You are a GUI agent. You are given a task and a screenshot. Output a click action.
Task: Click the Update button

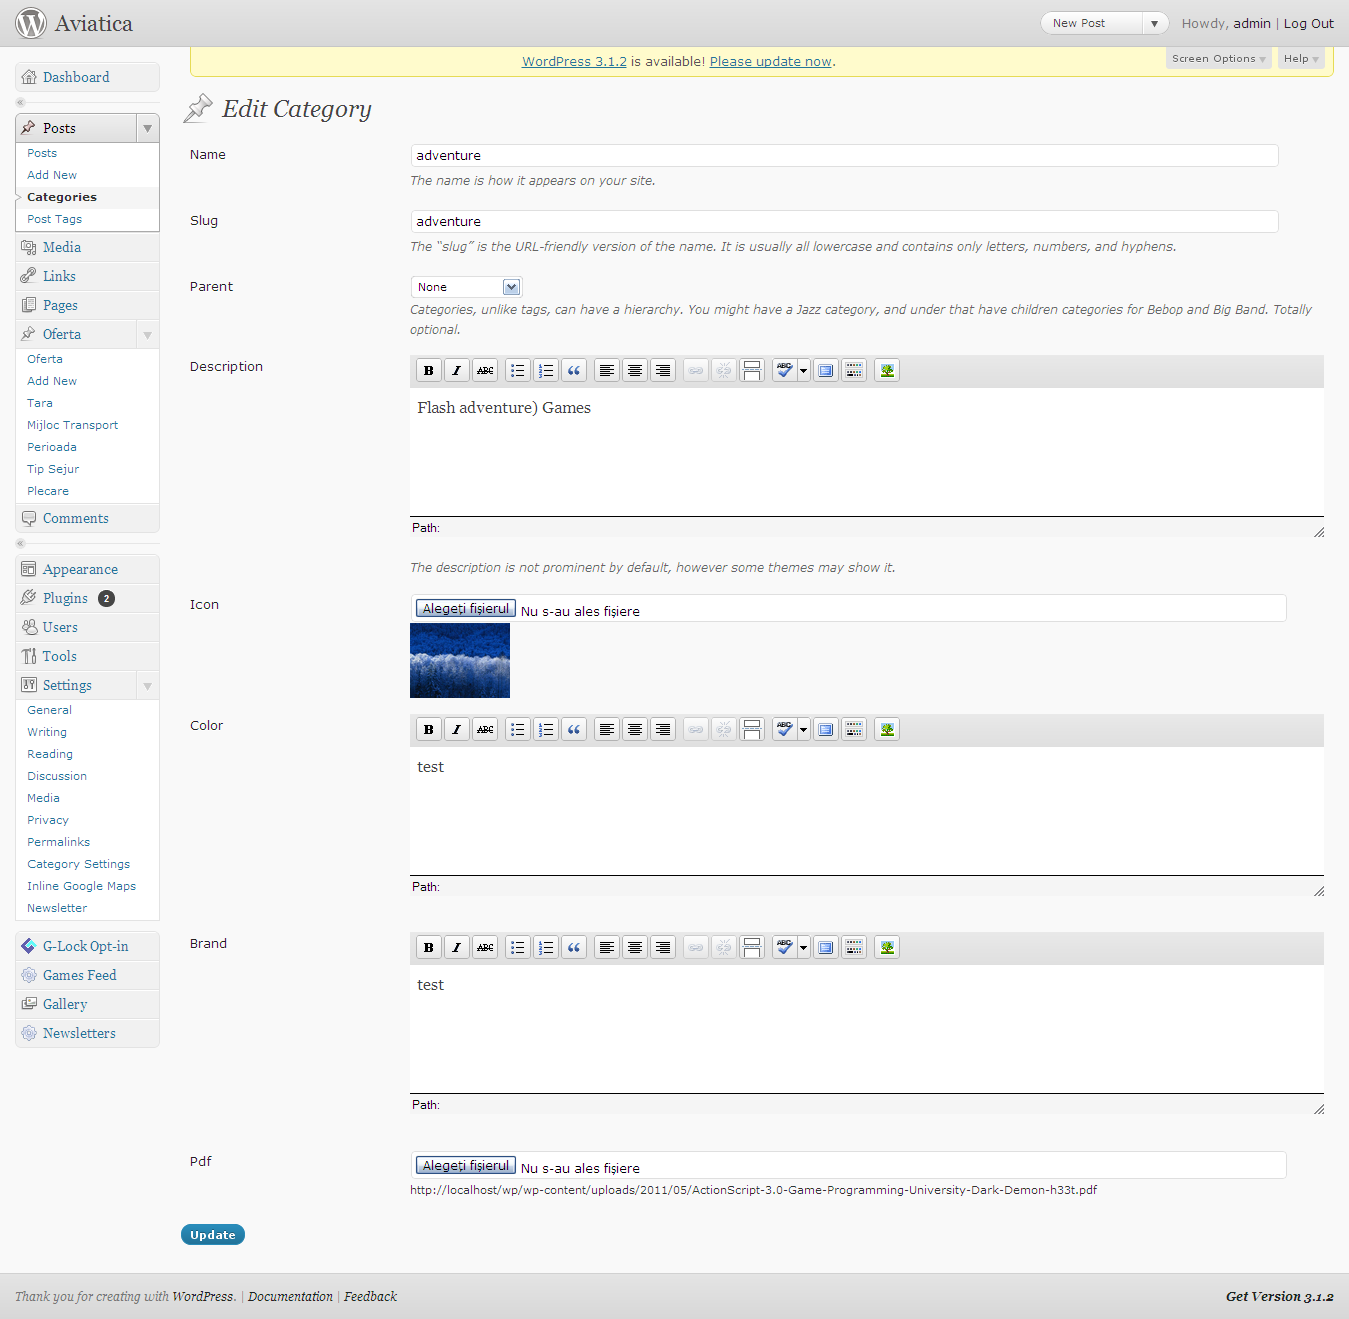[213, 1235]
